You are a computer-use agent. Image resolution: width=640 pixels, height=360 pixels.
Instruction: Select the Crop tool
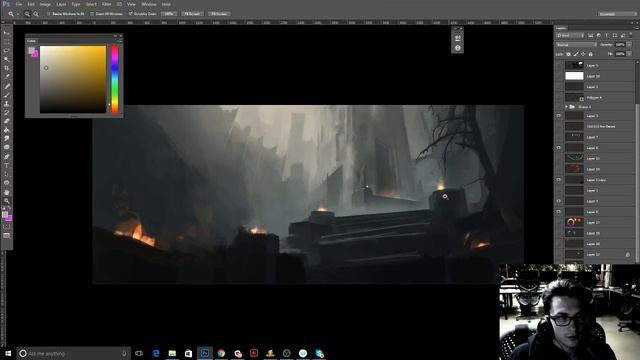tap(6, 68)
